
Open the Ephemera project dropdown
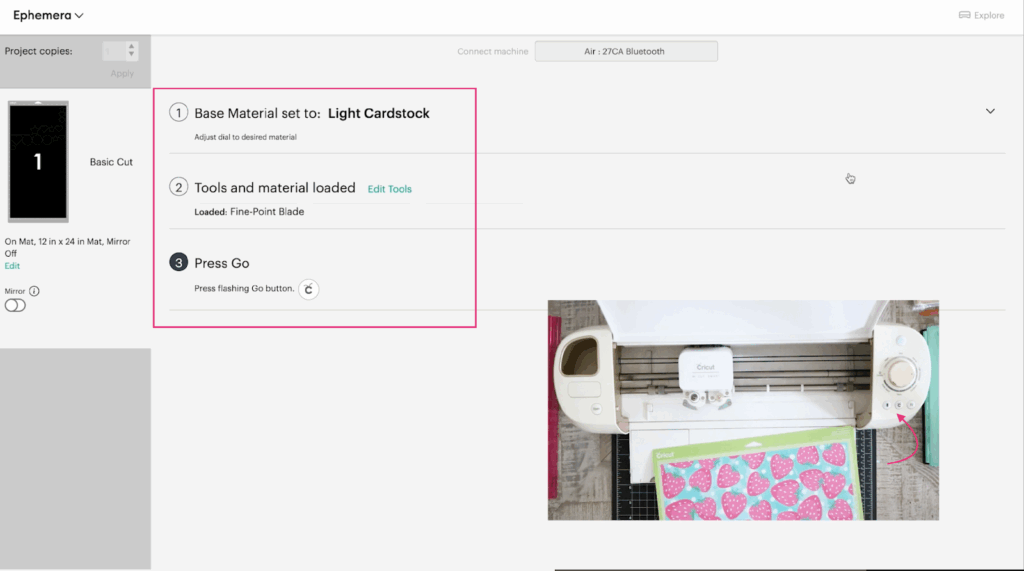tap(48, 15)
